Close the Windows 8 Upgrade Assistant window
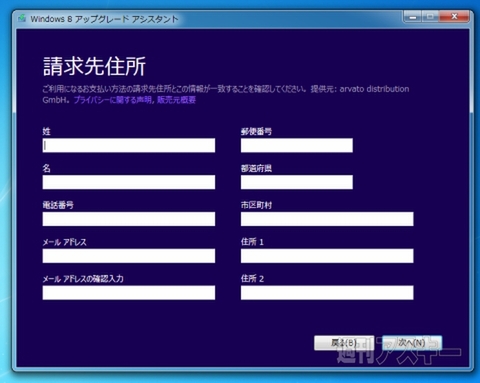Image resolution: width=480 pixels, height=383 pixels. [454, 16]
